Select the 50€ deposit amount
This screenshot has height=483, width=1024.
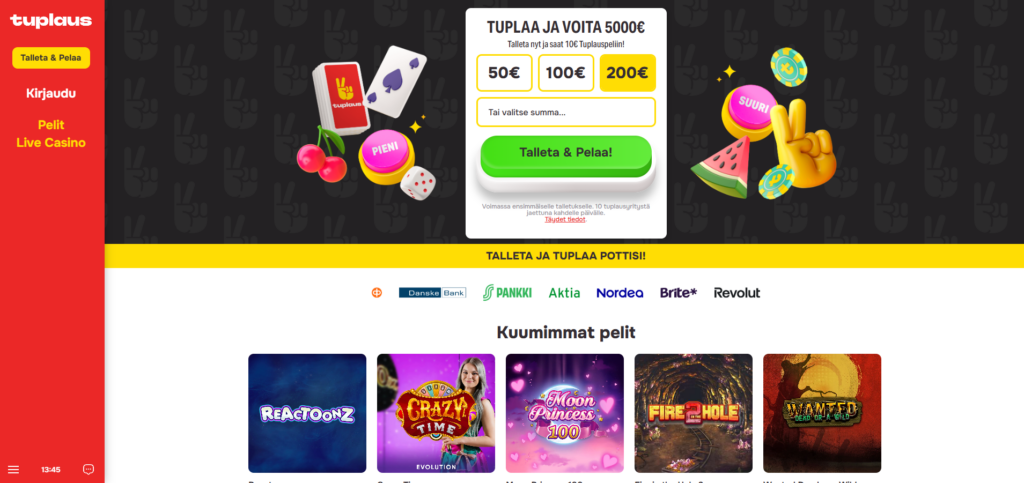pyautogui.click(x=504, y=73)
